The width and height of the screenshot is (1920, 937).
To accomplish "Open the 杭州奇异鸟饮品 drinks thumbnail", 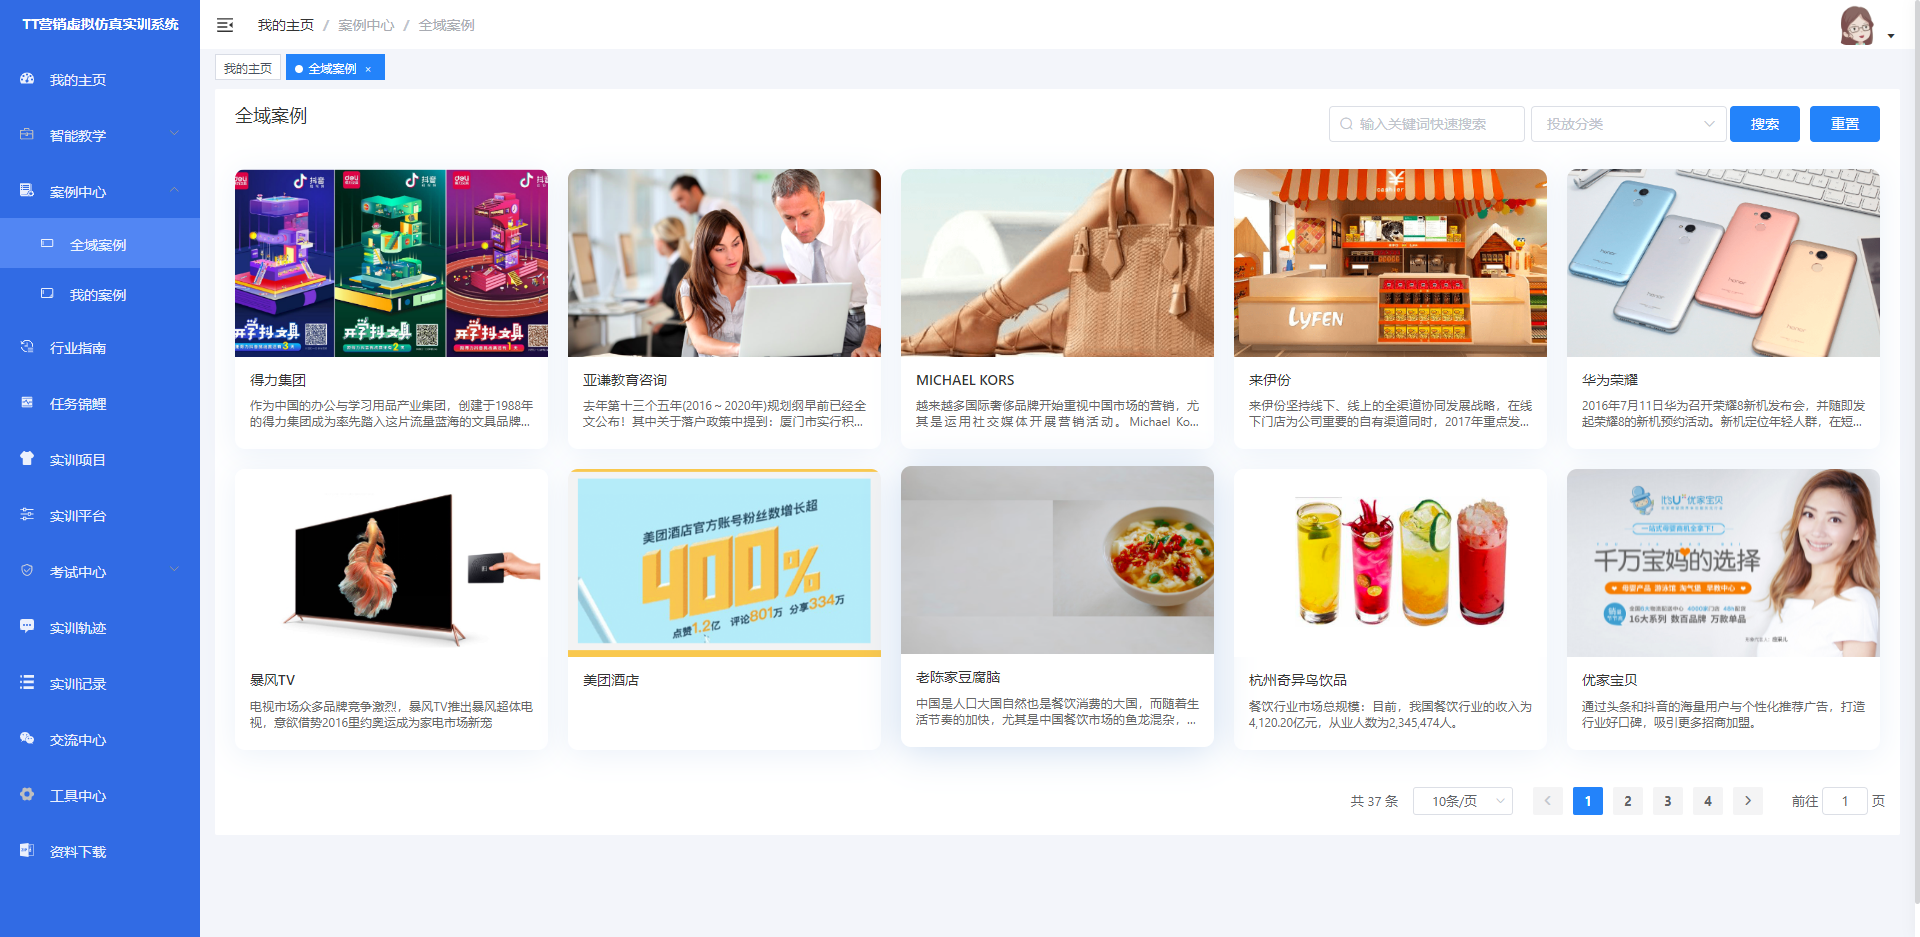I will (1390, 563).
